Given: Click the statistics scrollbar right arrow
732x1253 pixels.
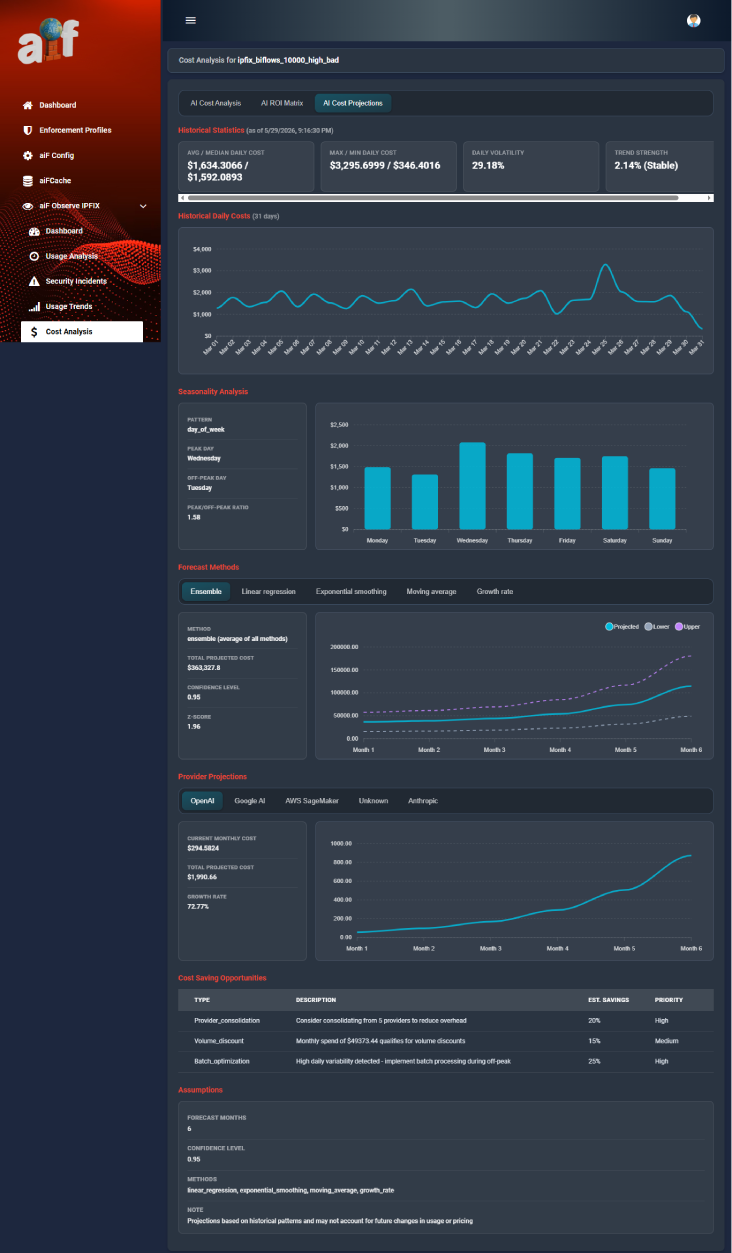Looking at the screenshot, I should click(x=709, y=198).
